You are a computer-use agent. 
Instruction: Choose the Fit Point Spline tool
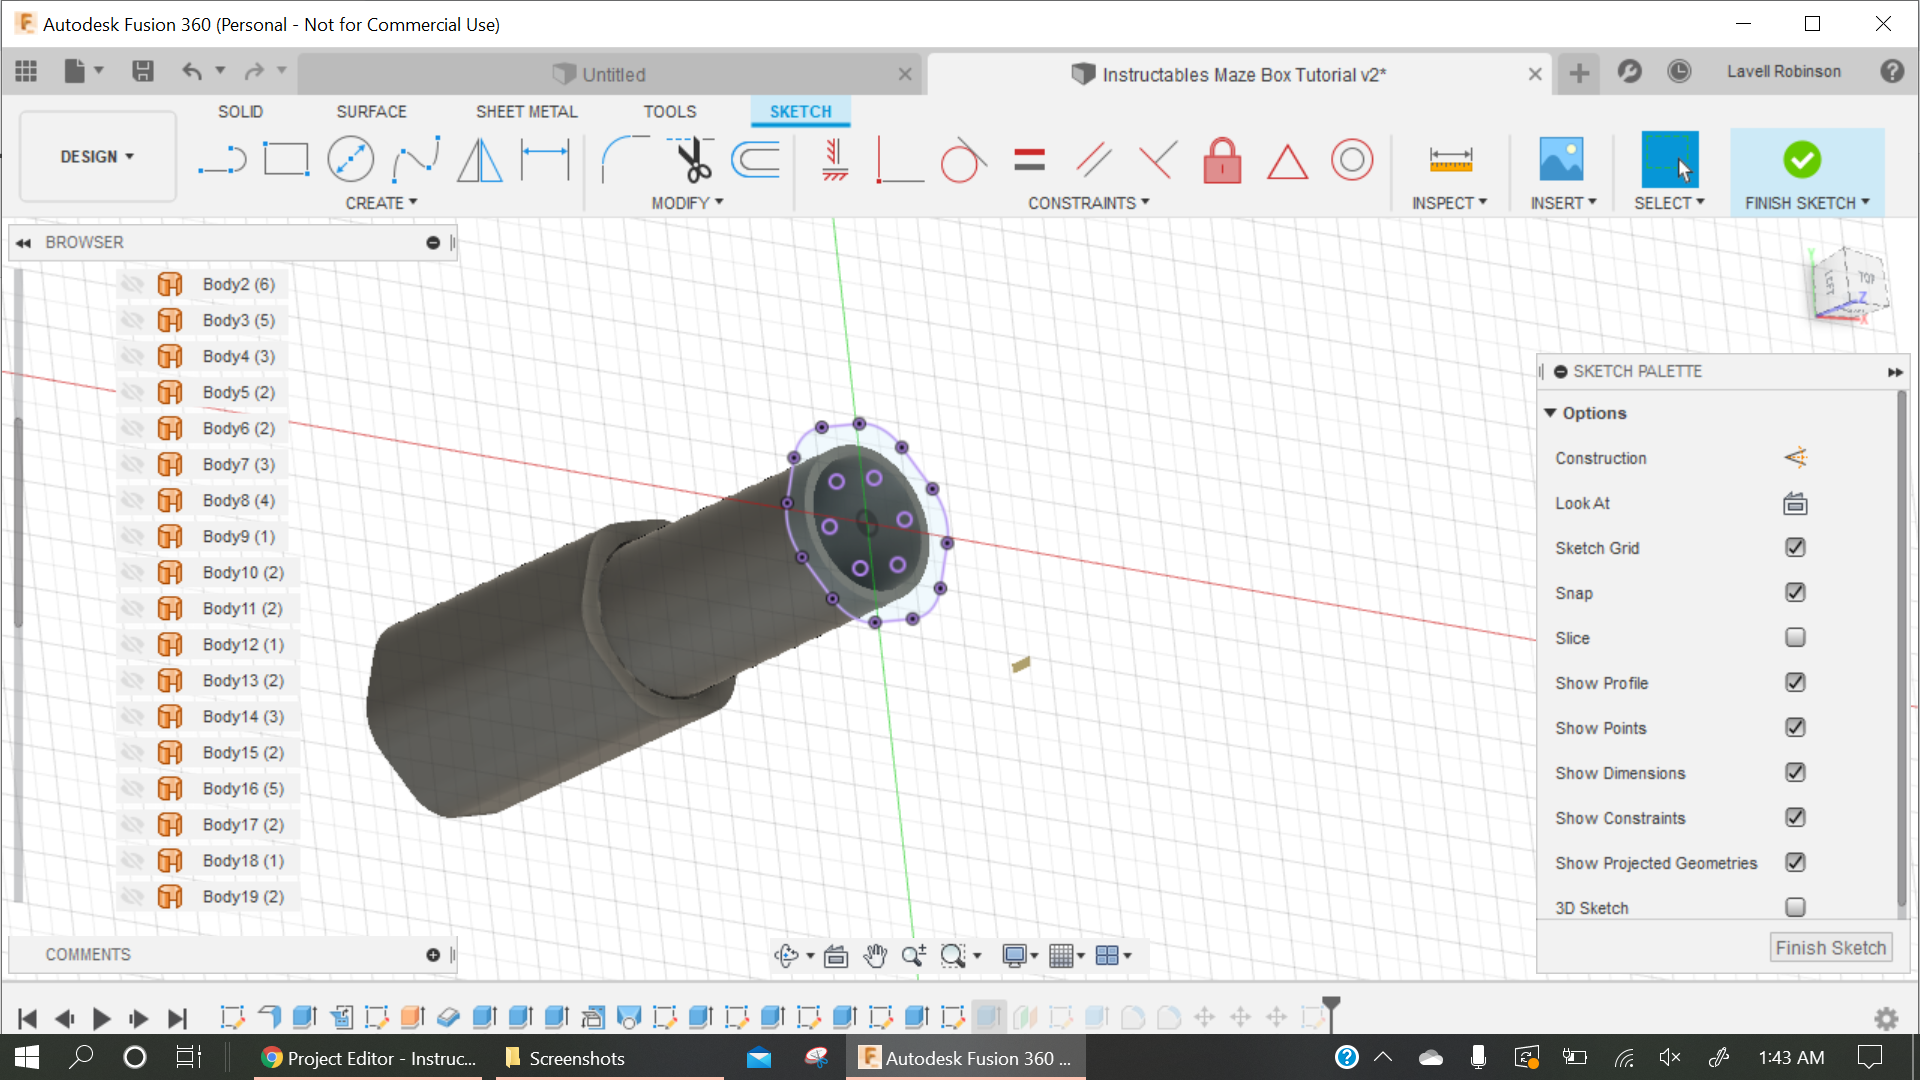coord(416,160)
